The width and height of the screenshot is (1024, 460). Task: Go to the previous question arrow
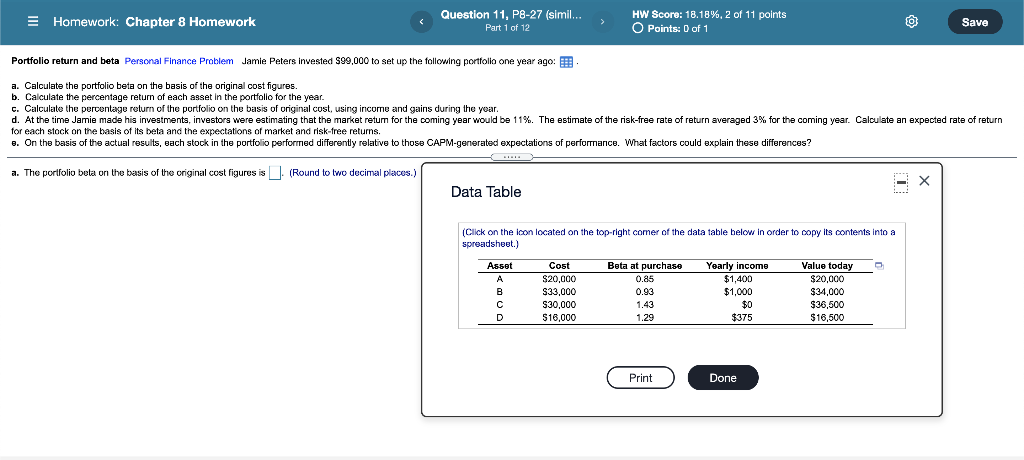[x=421, y=22]
